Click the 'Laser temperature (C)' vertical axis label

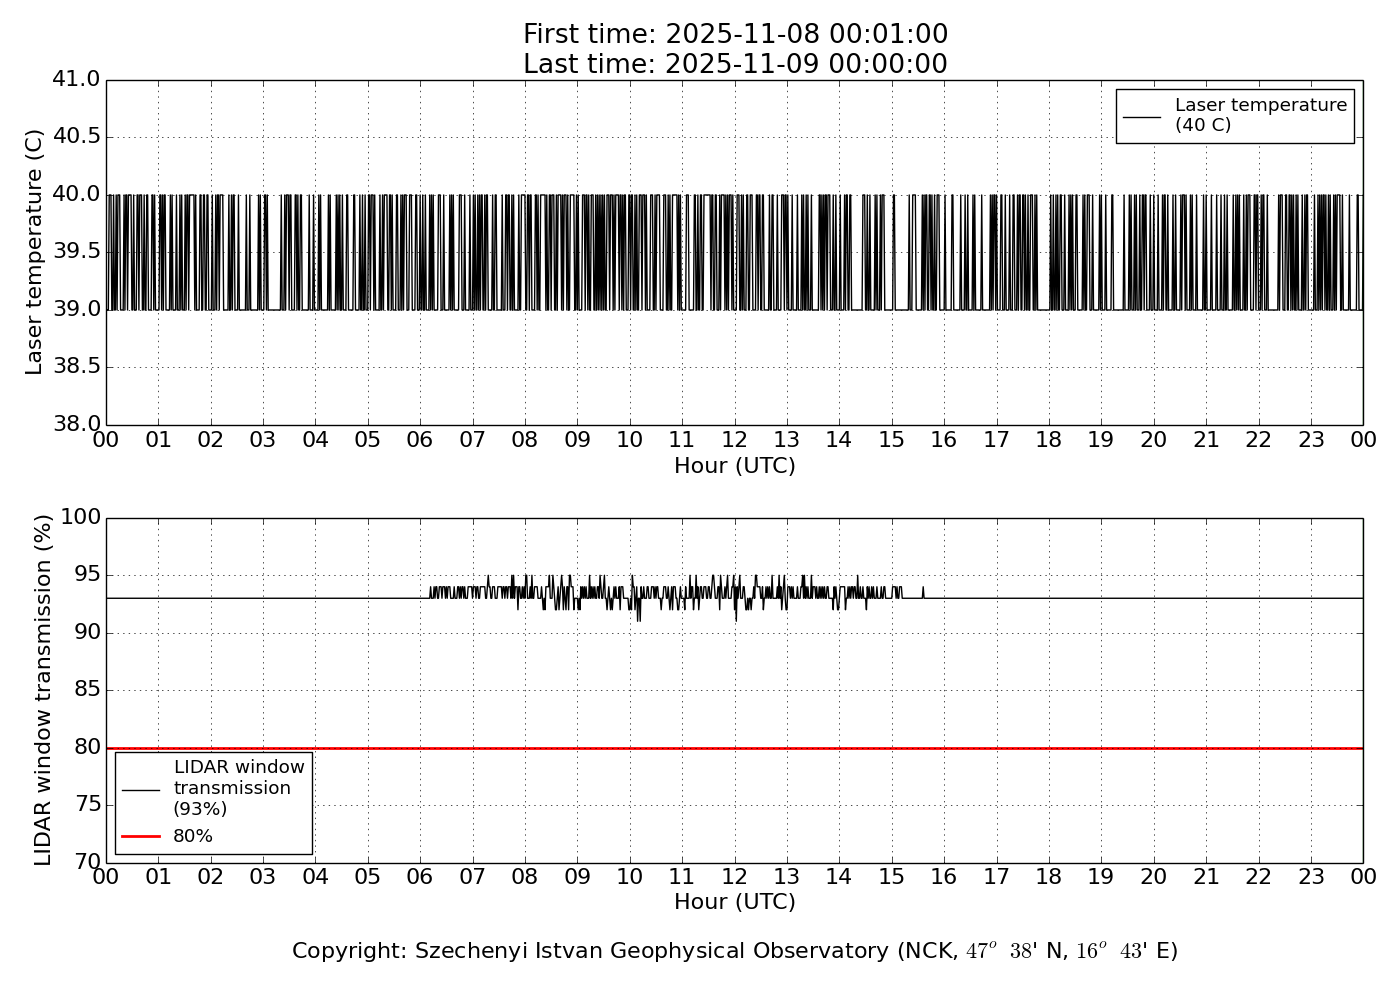[35, 252]
